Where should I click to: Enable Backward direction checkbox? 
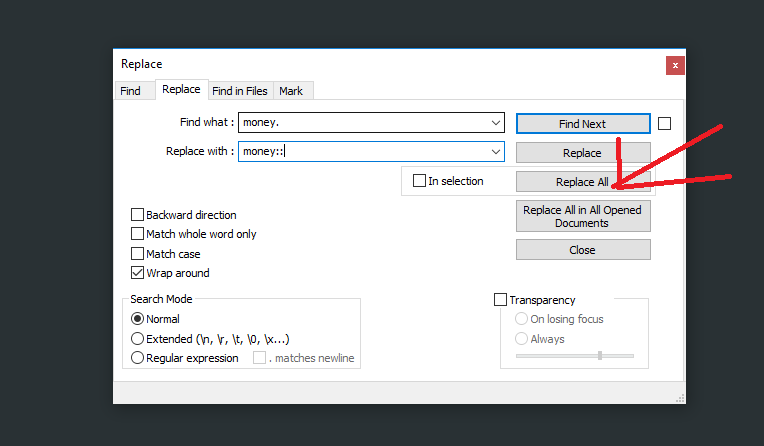(137, 215)
